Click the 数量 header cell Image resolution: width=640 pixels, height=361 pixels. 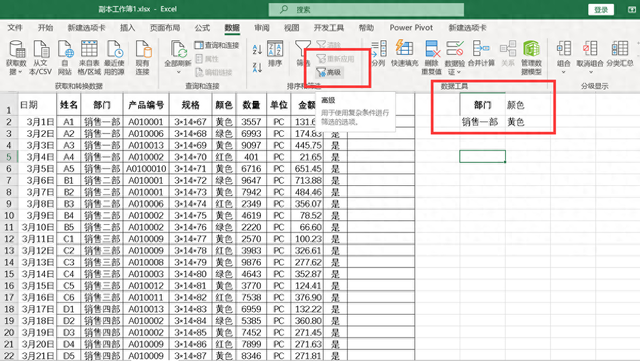point(251,105)
